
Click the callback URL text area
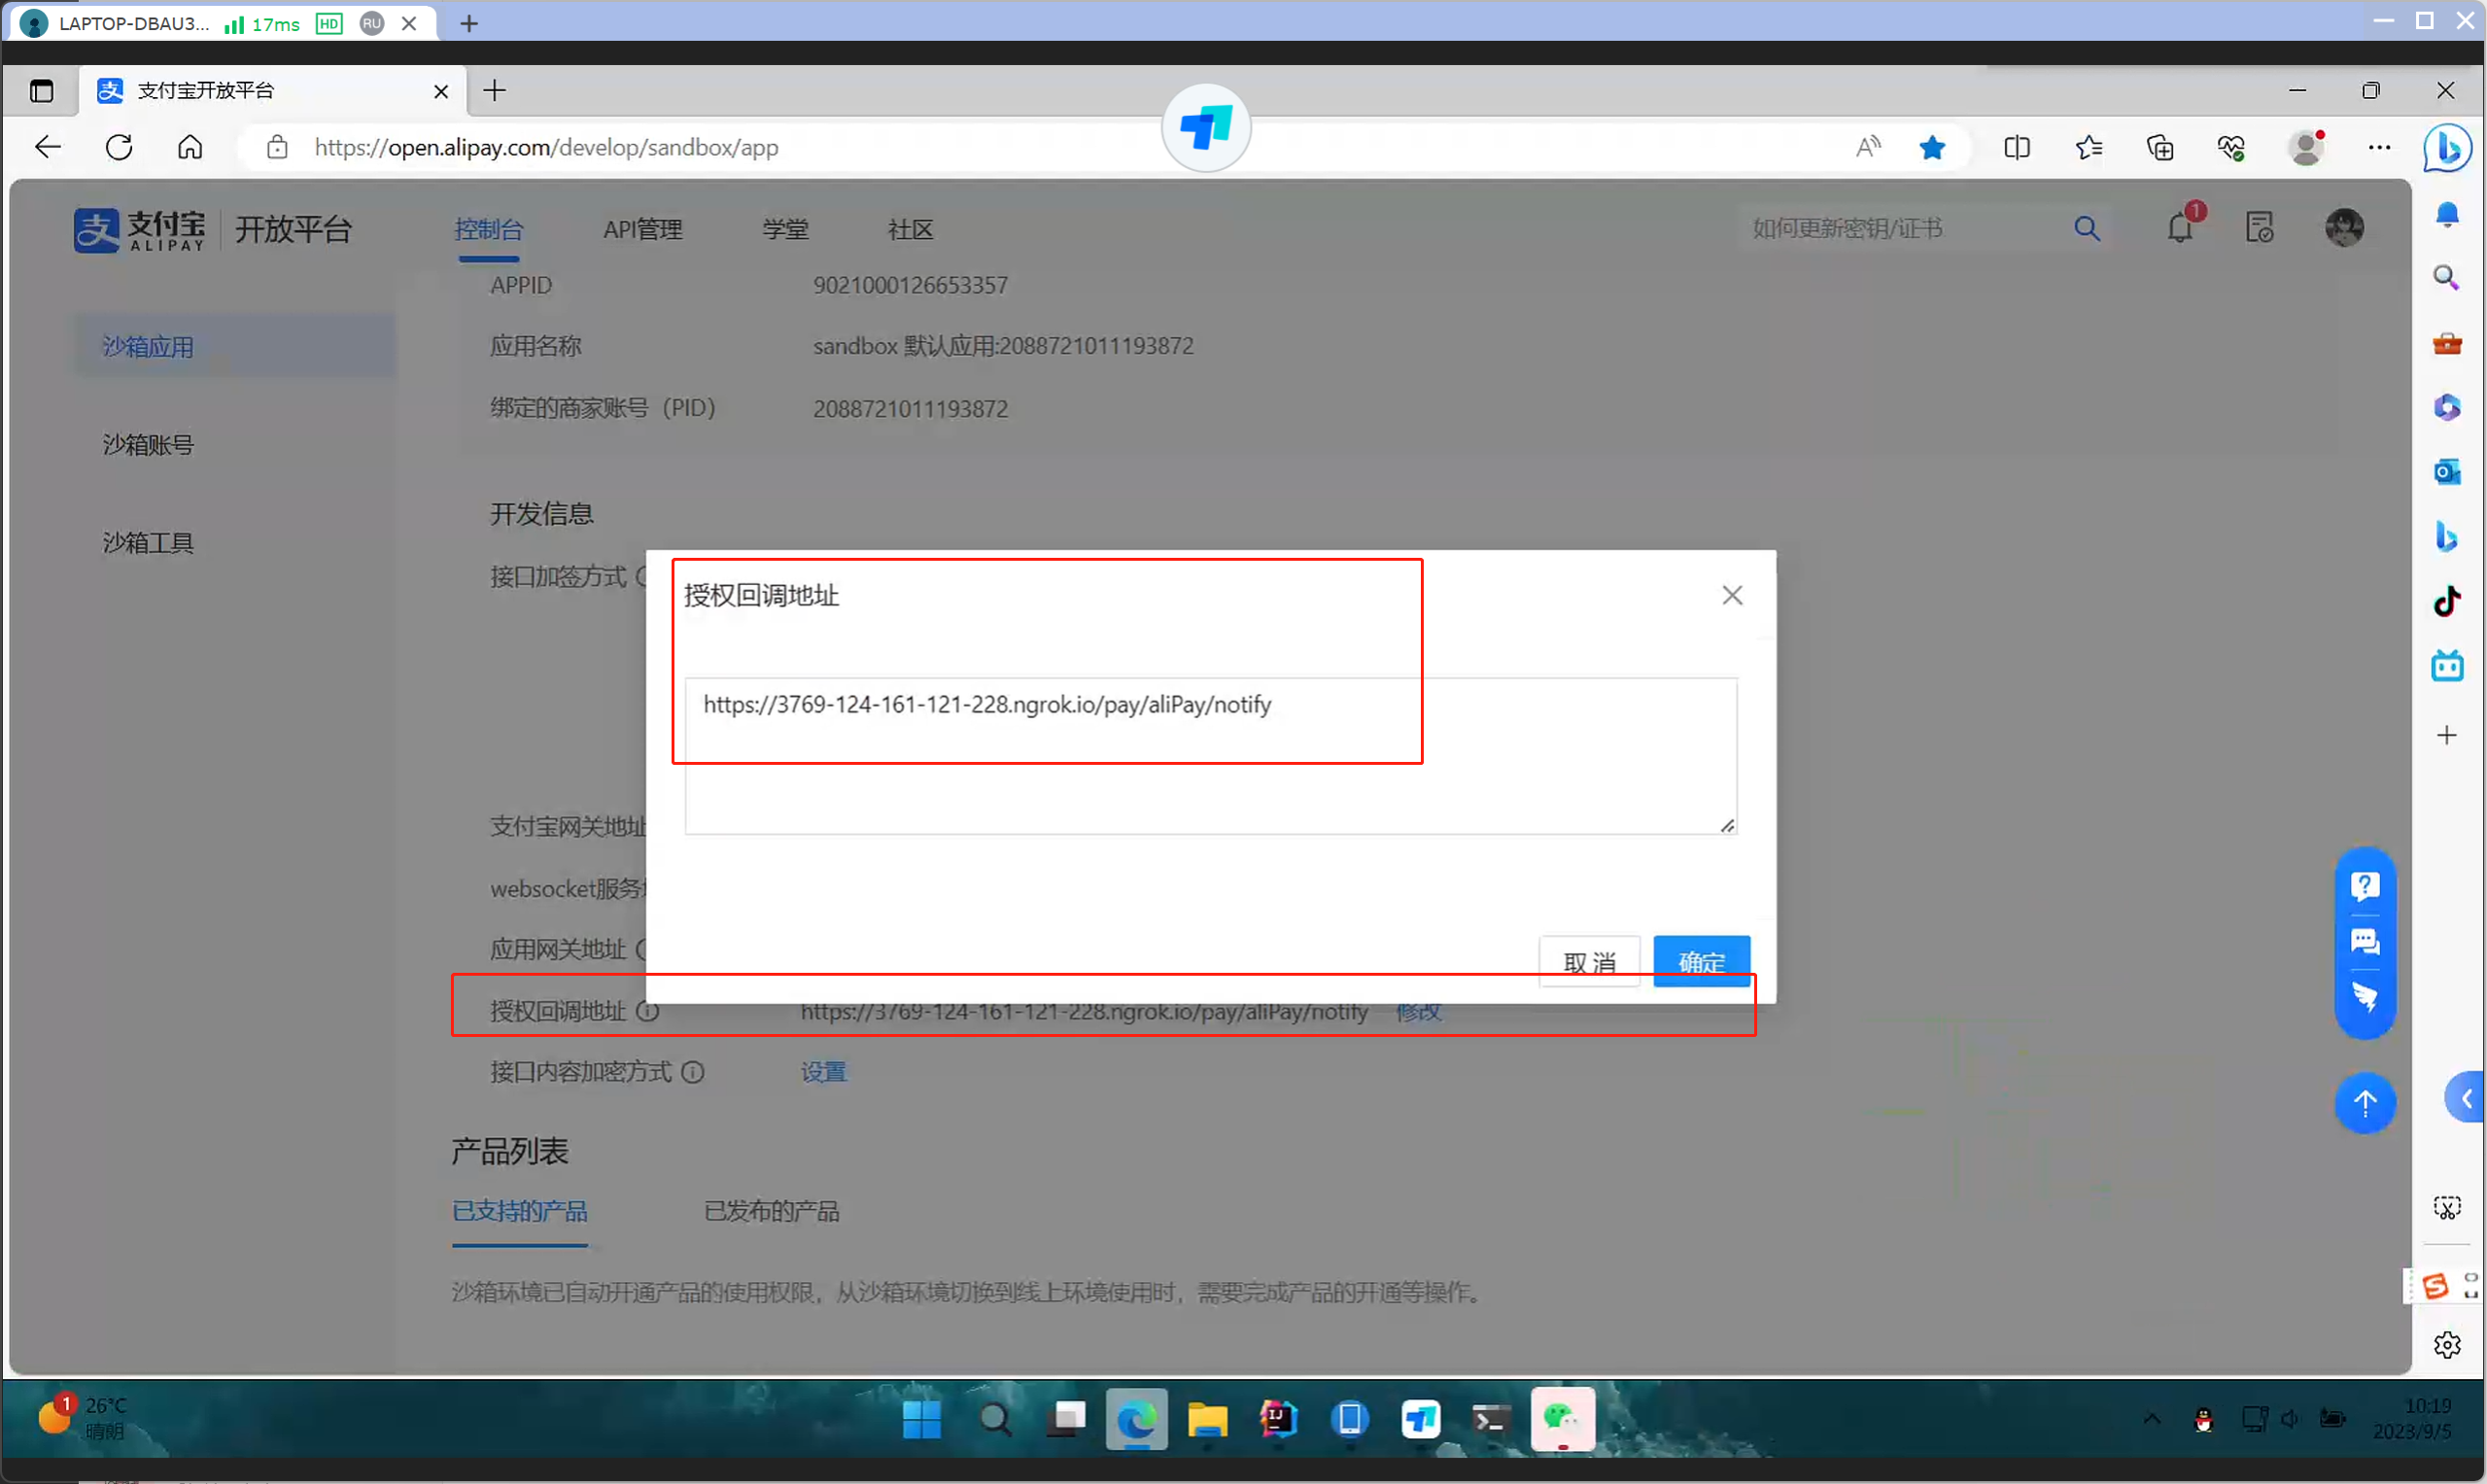pos(1210,756)
